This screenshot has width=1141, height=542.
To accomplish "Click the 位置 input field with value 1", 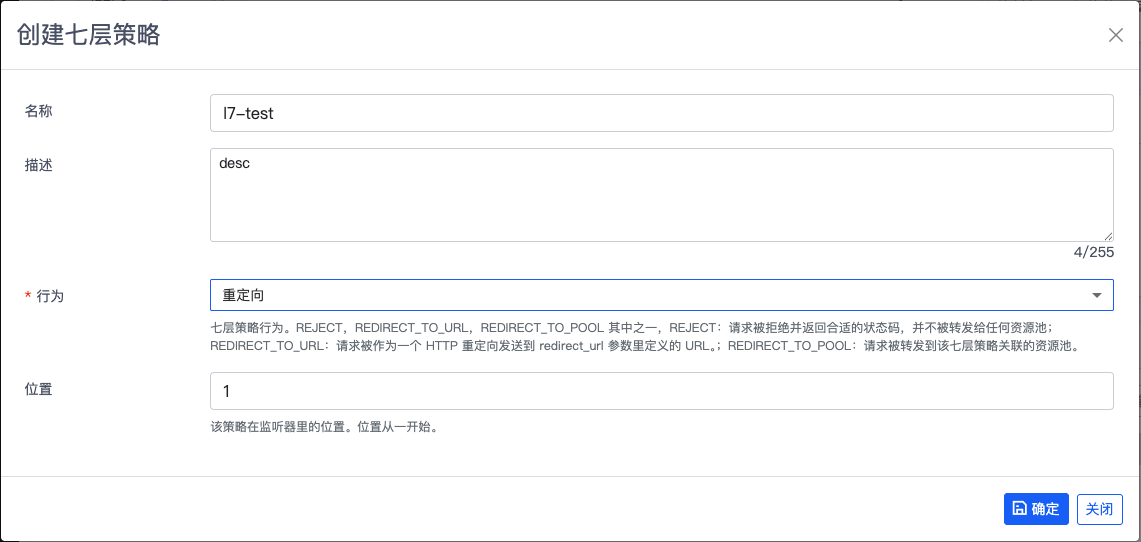I will tap(661, 391).
